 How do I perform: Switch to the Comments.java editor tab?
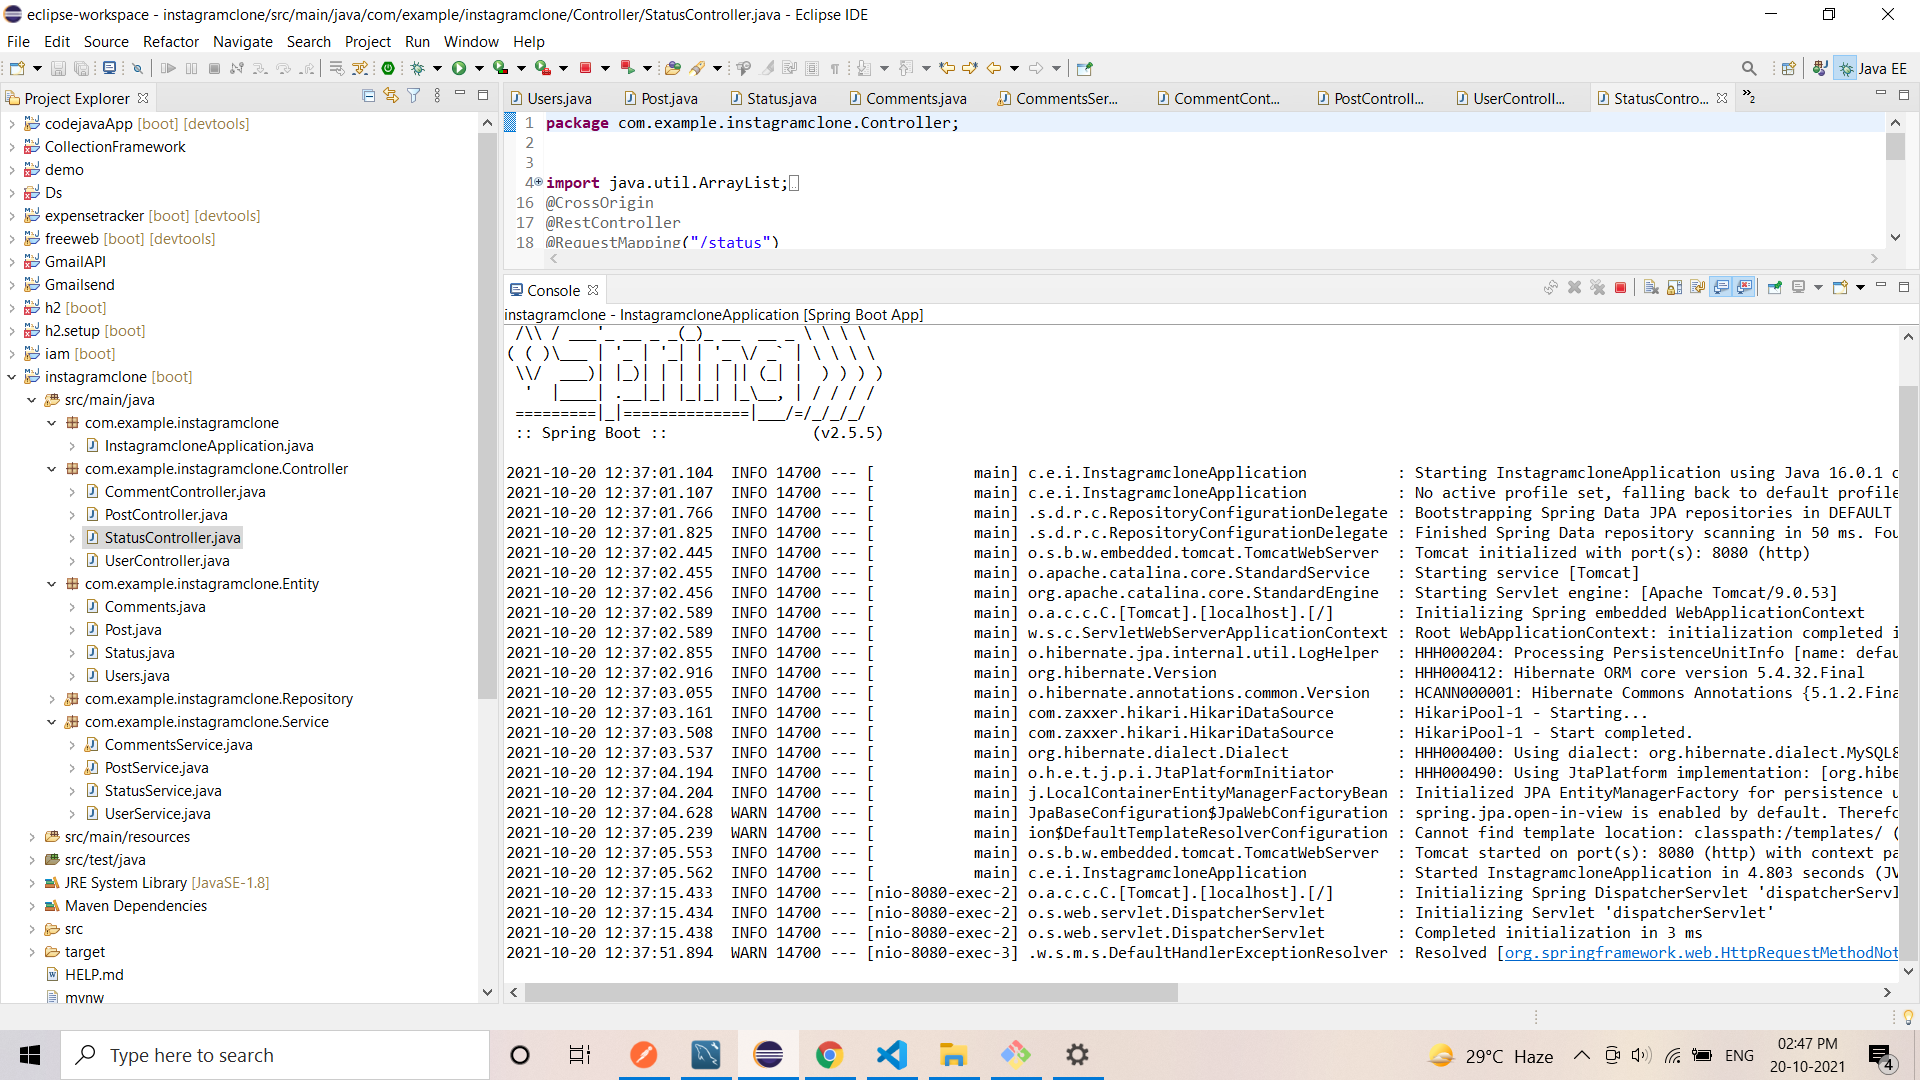(915, 98)
